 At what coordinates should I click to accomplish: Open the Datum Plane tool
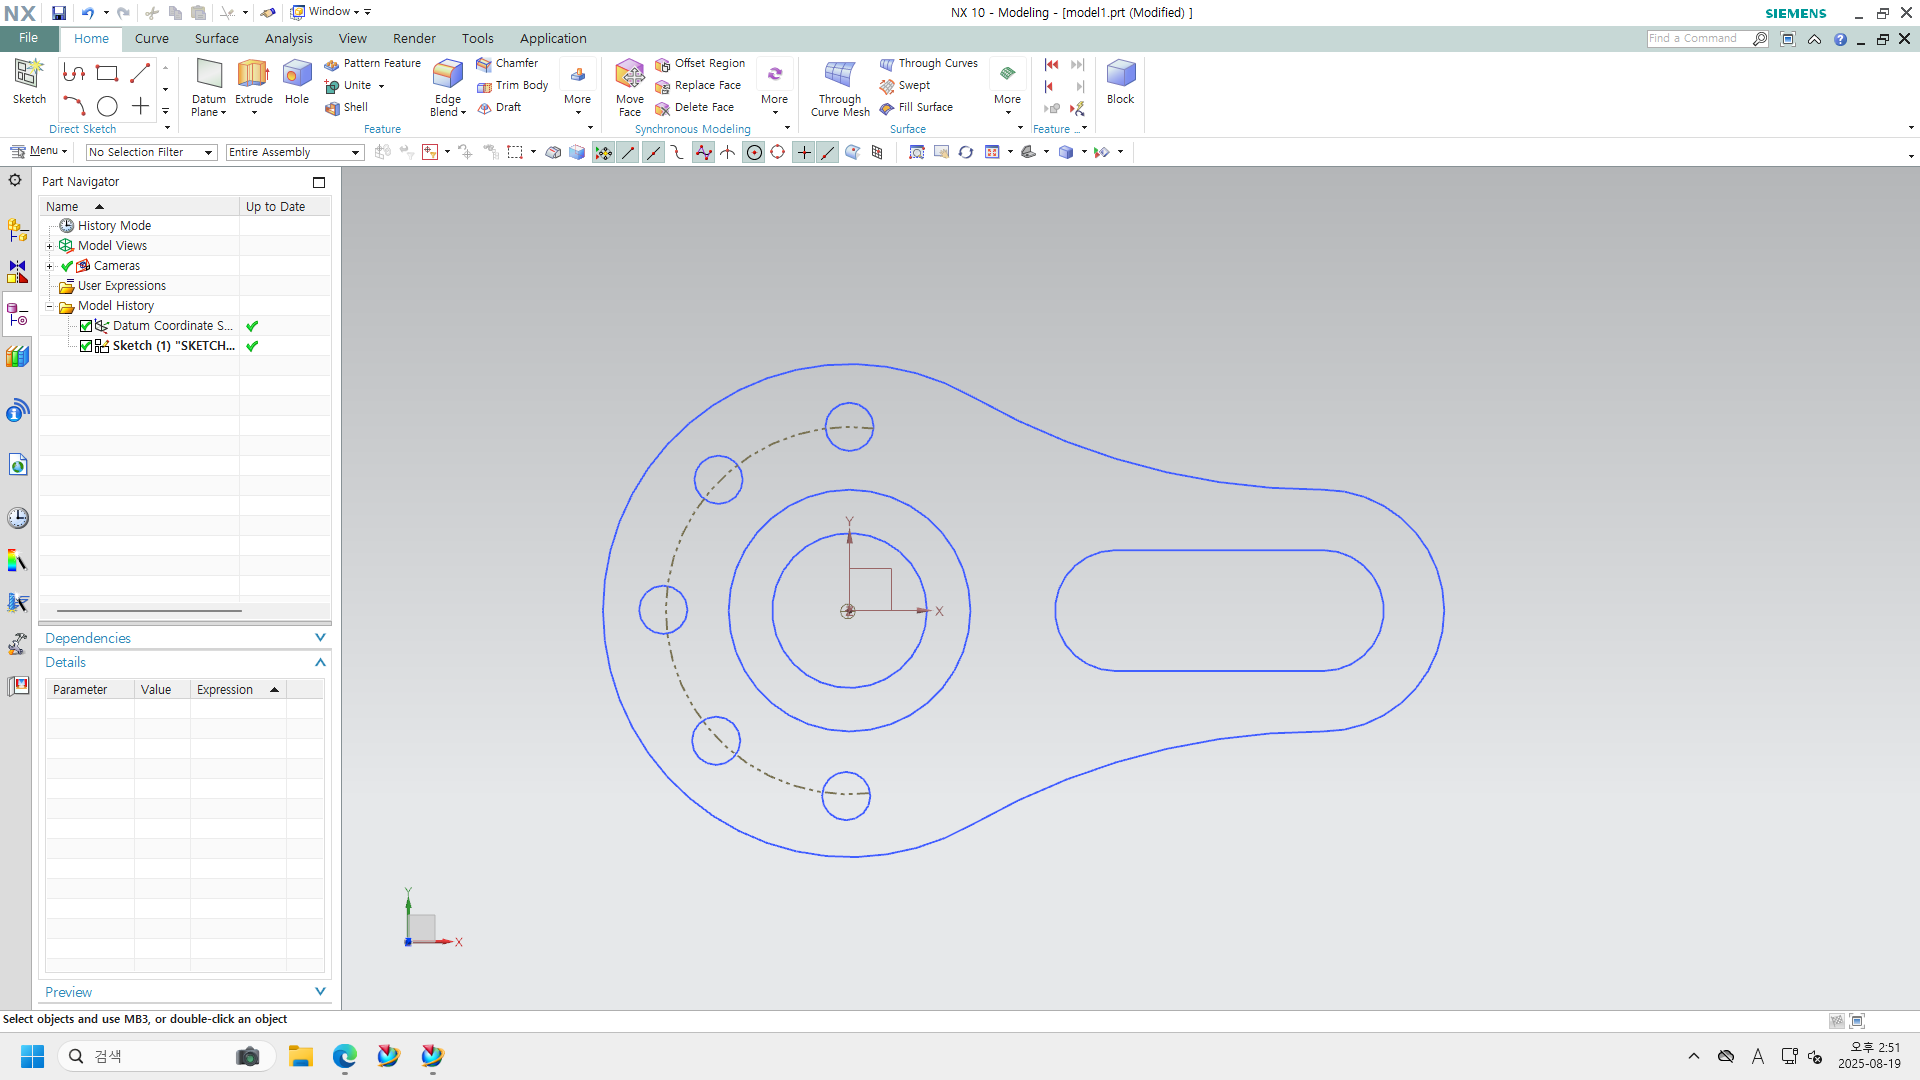[209, 76]
